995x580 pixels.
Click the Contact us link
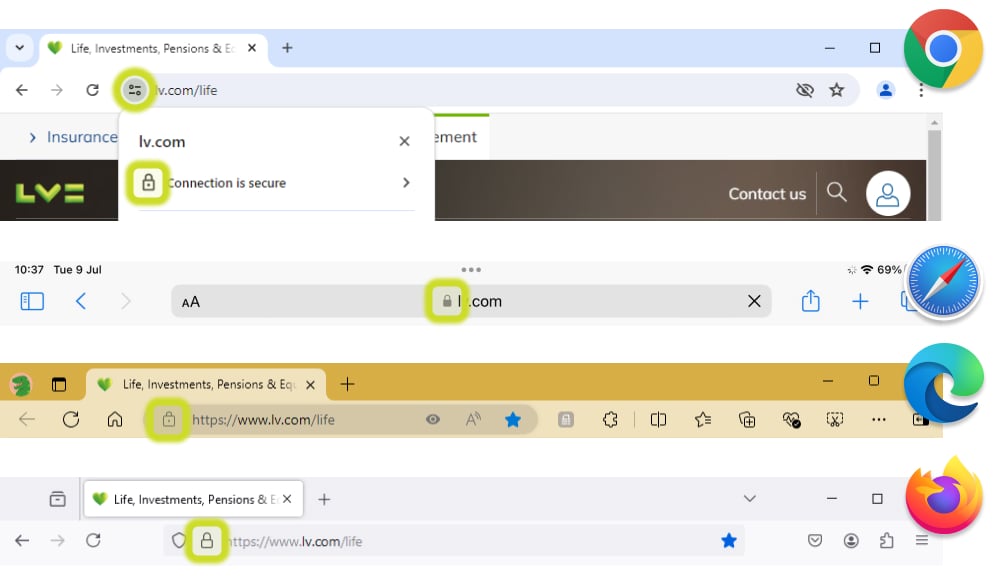point(767,194)
